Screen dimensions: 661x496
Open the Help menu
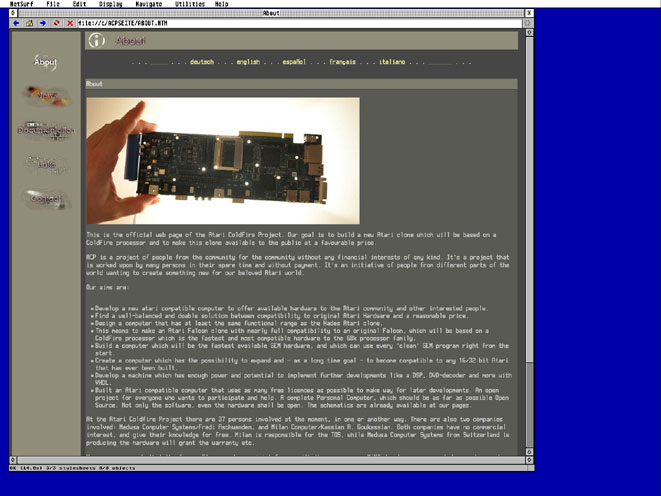(221, 4)
